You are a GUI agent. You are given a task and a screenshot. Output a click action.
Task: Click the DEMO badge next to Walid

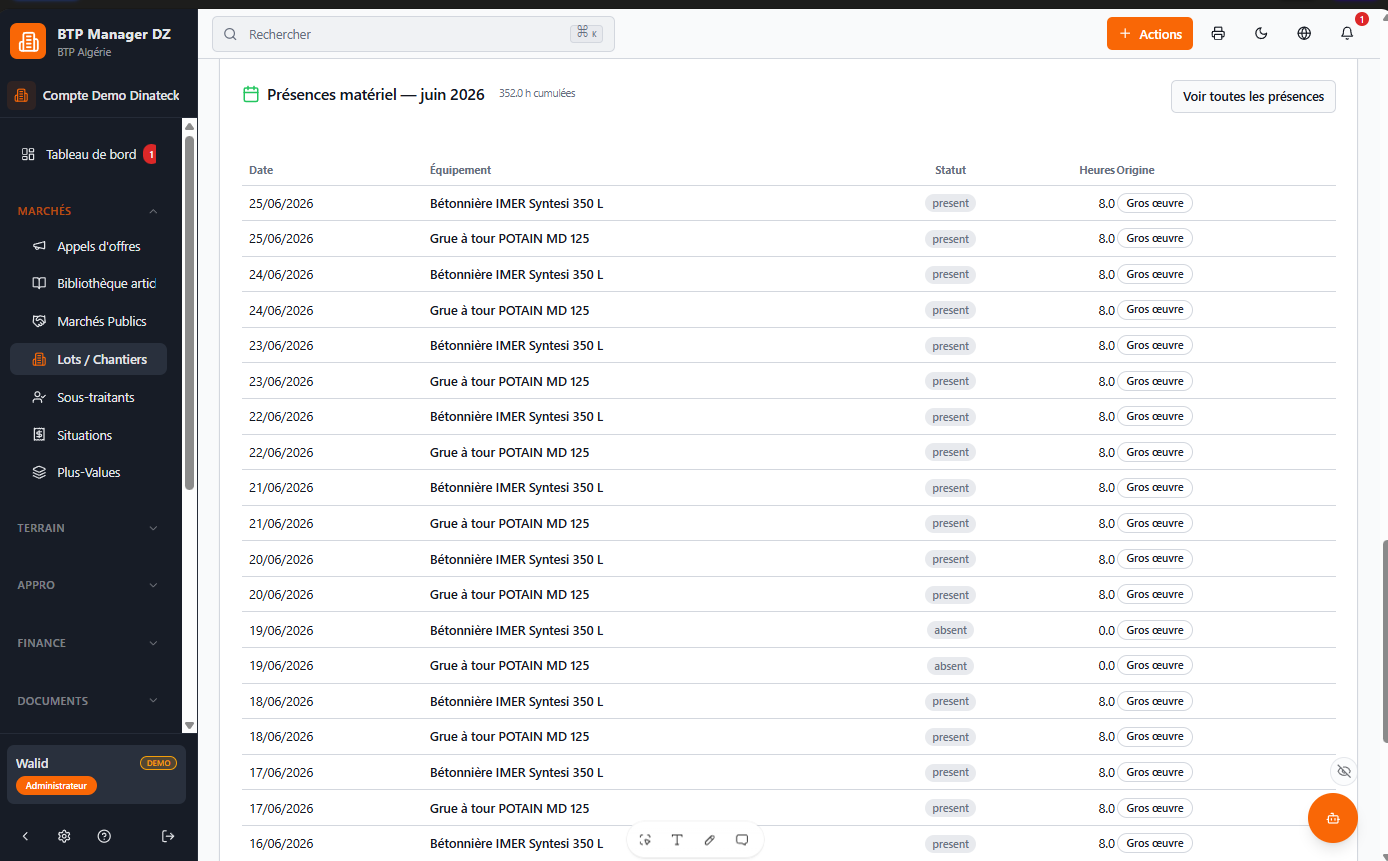(x=158, y=763)
